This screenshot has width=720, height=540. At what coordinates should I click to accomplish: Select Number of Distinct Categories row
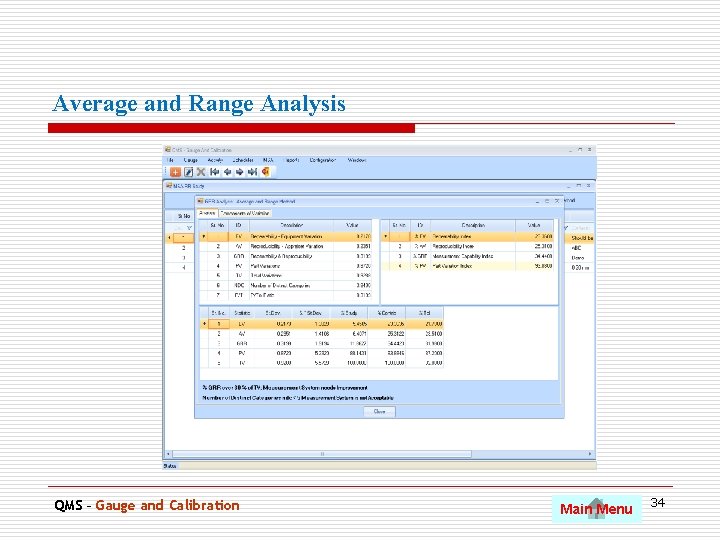click(285, 286)
